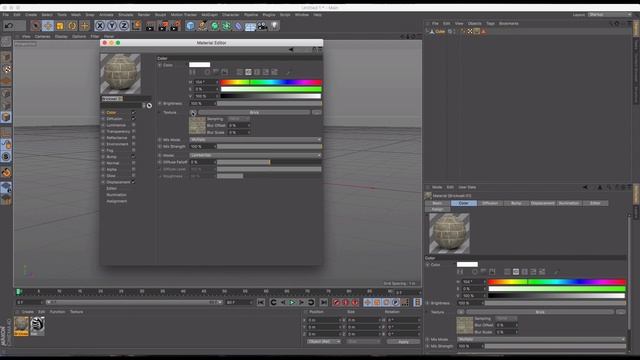Image resolution: width=640 pixels, height=360 pixels.
Task: Select Color tab in Attribute Manager
Action: pyautogui.click(x=464, y=203)
